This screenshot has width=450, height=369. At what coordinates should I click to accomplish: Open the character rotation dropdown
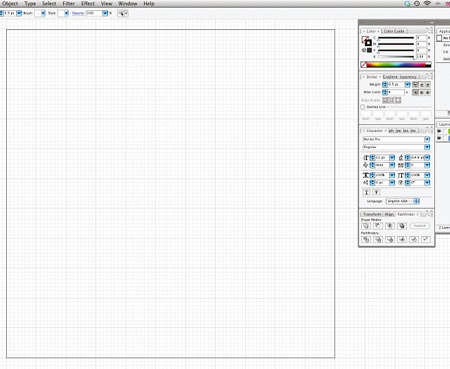coord(427,183)
